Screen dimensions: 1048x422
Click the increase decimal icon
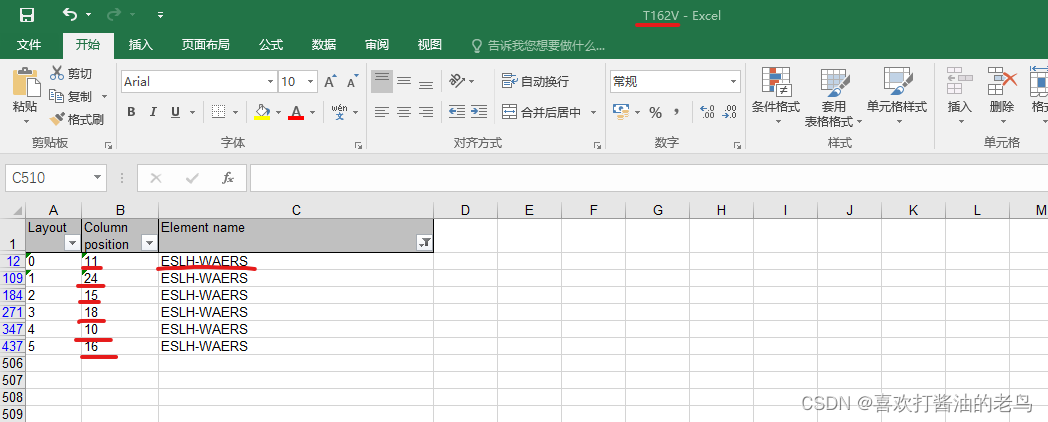point(707,112)
